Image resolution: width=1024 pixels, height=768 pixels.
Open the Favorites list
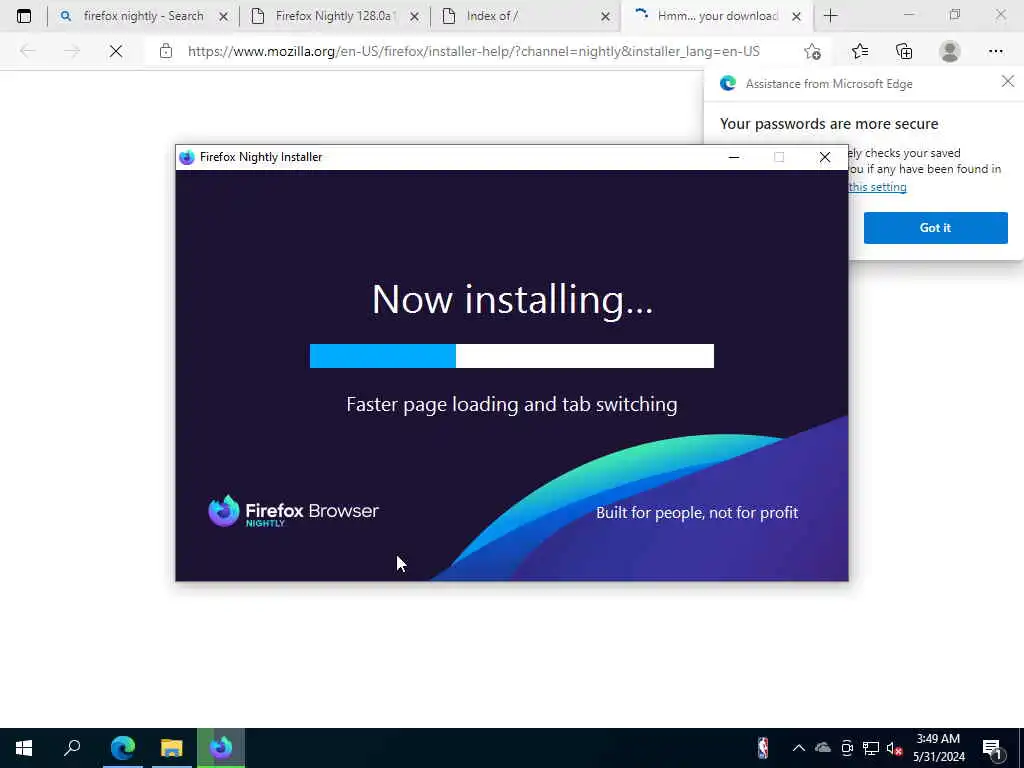(x=859, y=51)
